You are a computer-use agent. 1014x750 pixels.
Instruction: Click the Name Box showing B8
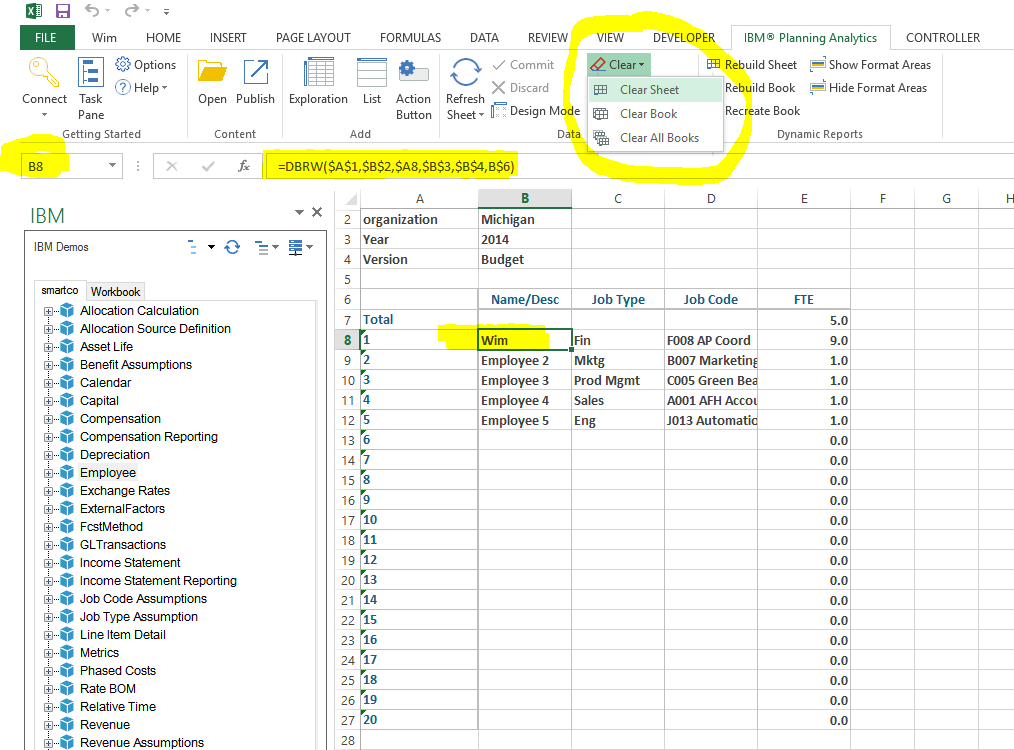click(63, 166)
